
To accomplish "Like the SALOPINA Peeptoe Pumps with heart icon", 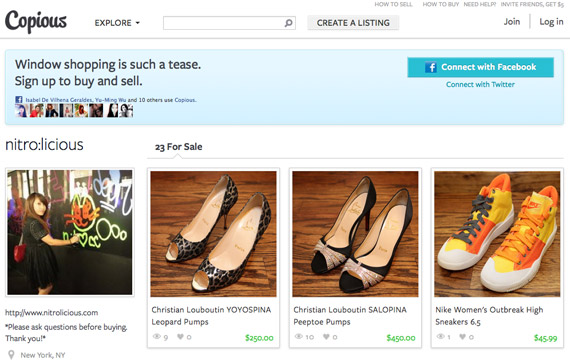I will 326,337.
